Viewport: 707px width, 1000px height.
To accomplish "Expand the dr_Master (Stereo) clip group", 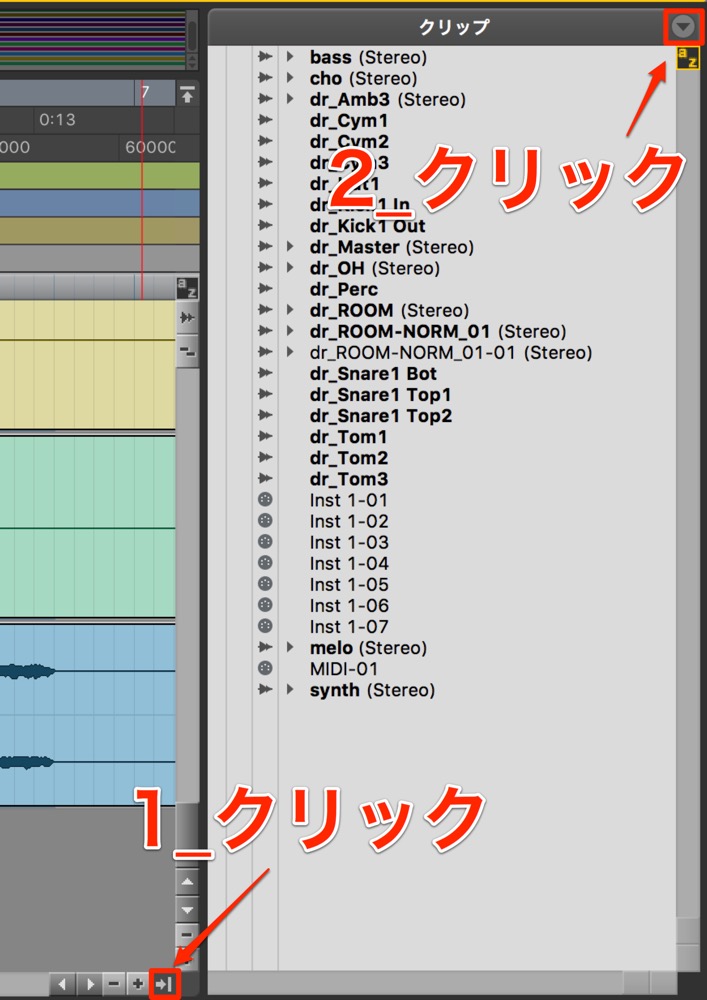I will click(290, 247).
